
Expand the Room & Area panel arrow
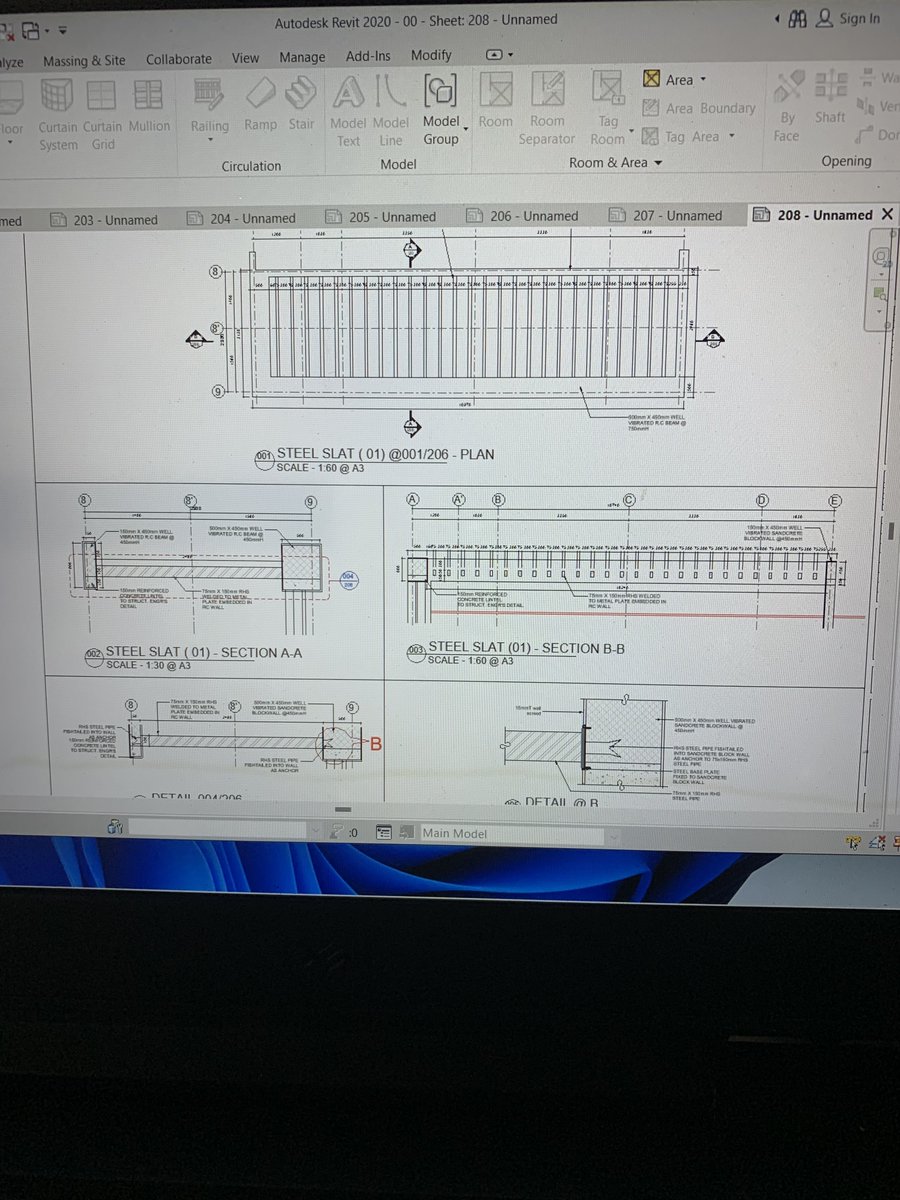657,163
